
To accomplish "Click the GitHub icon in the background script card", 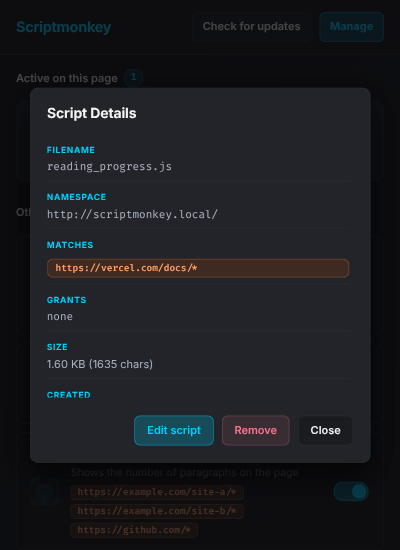I will (45, 491).
